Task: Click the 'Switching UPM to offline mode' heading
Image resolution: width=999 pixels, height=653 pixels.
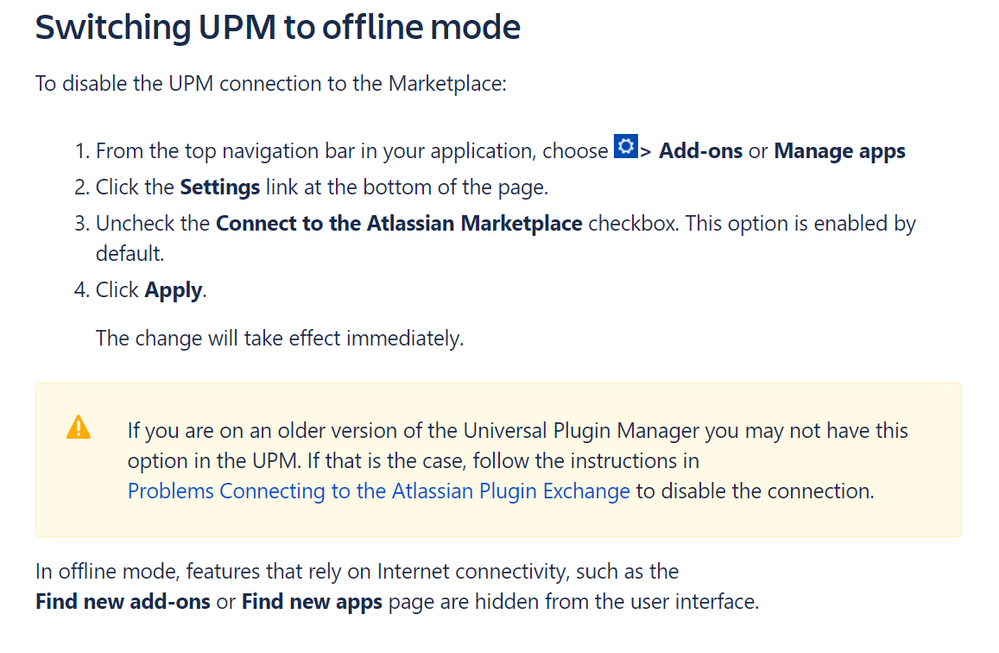Action: [x=278, y=28]
